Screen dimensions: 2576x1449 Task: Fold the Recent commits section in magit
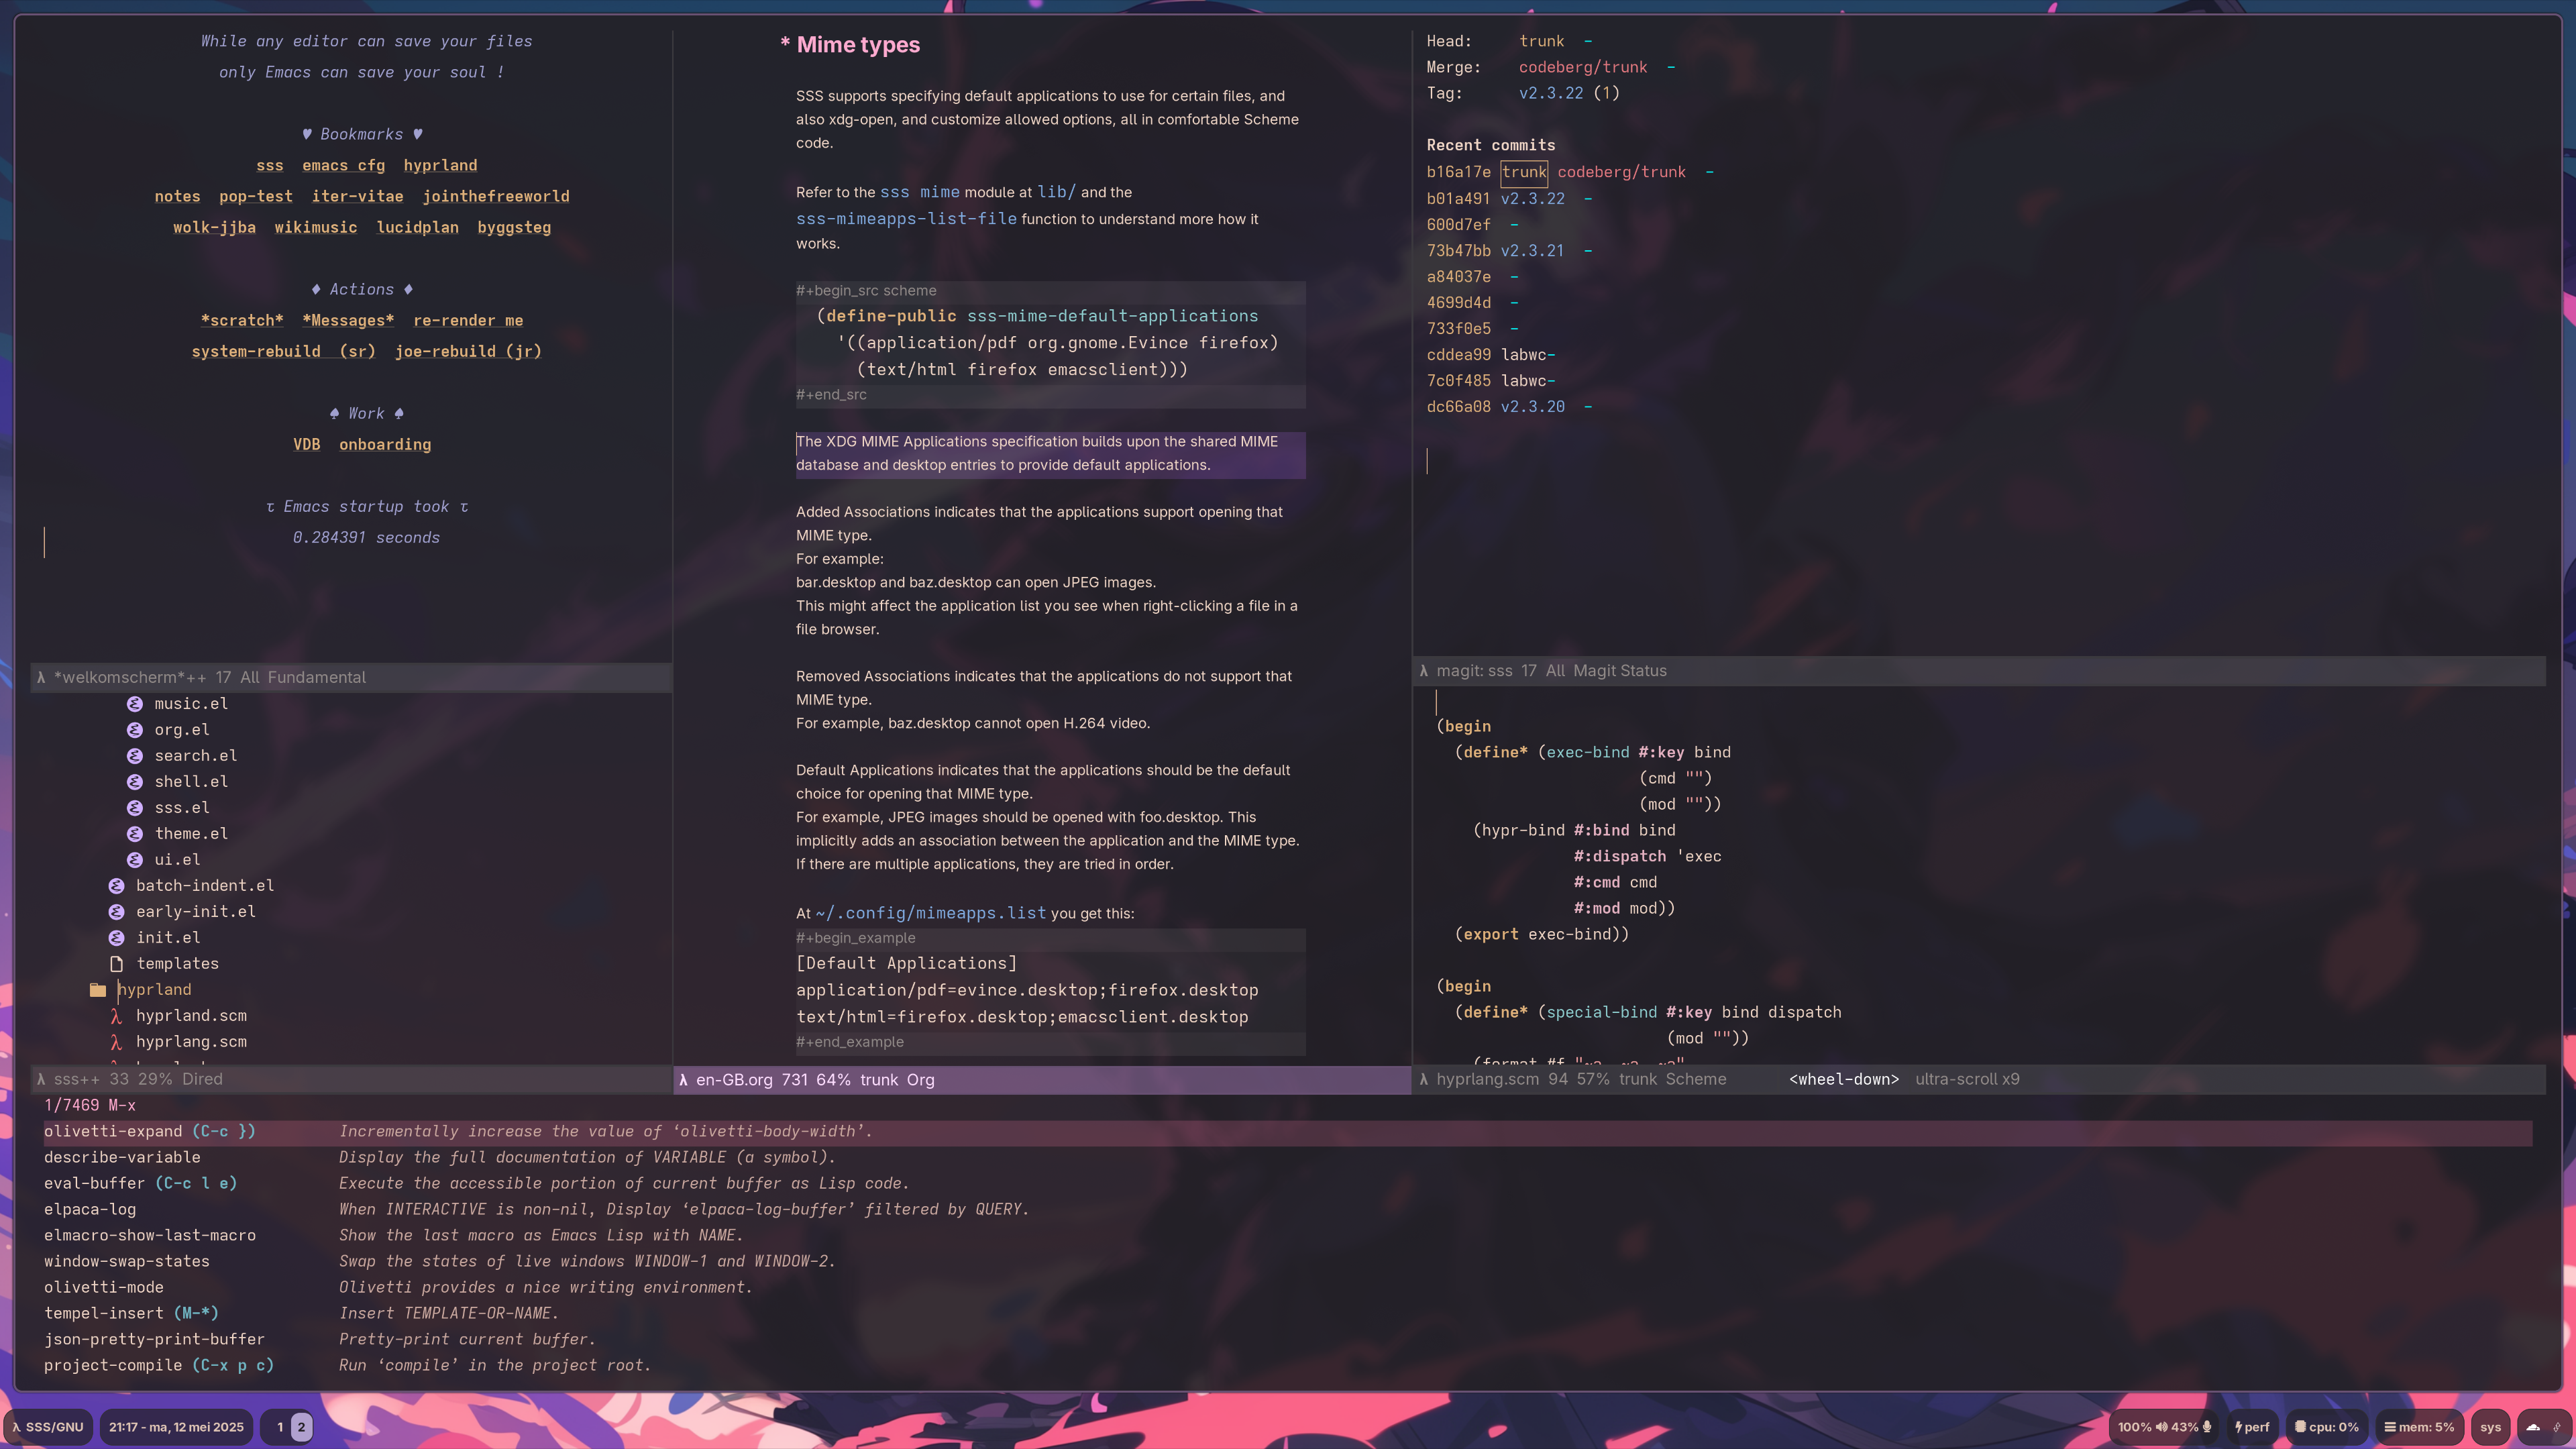1491,146
